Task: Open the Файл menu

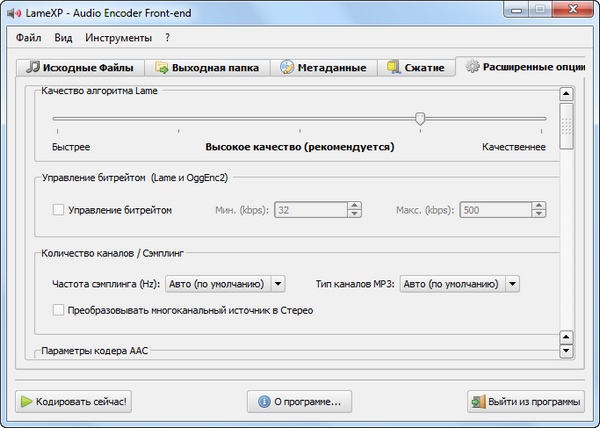Action: click(x=28, y=38)
